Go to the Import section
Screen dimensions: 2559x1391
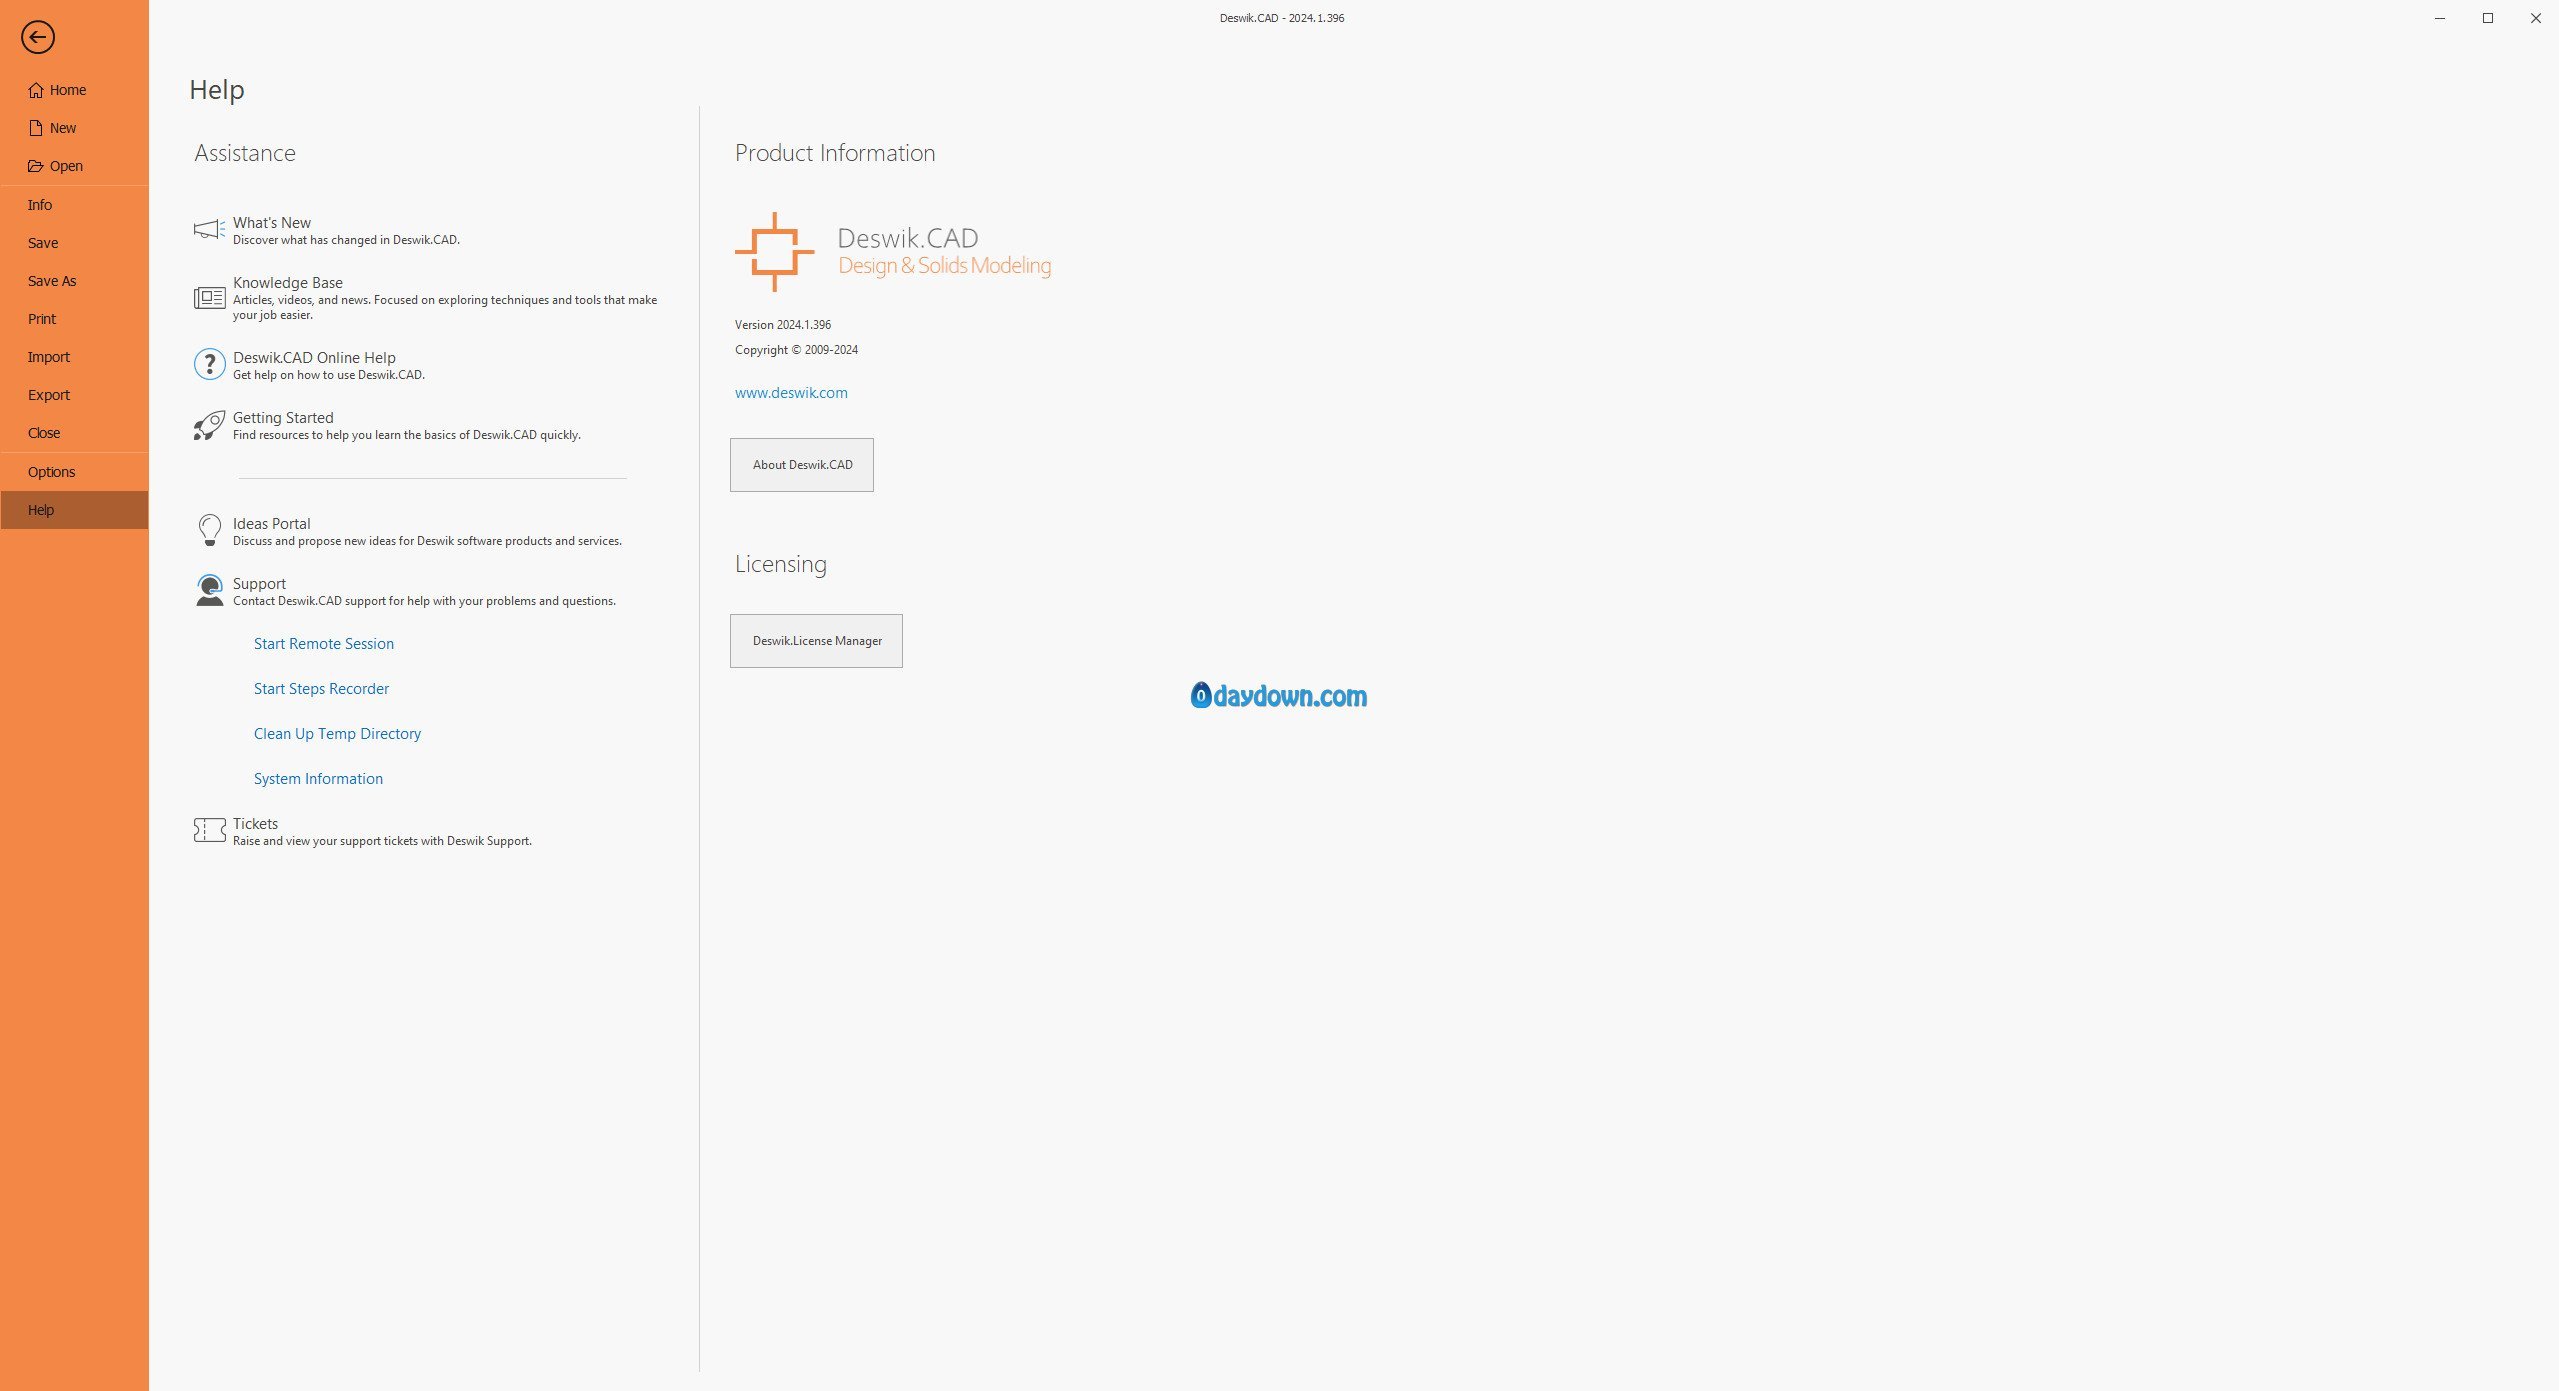(49, 357)
